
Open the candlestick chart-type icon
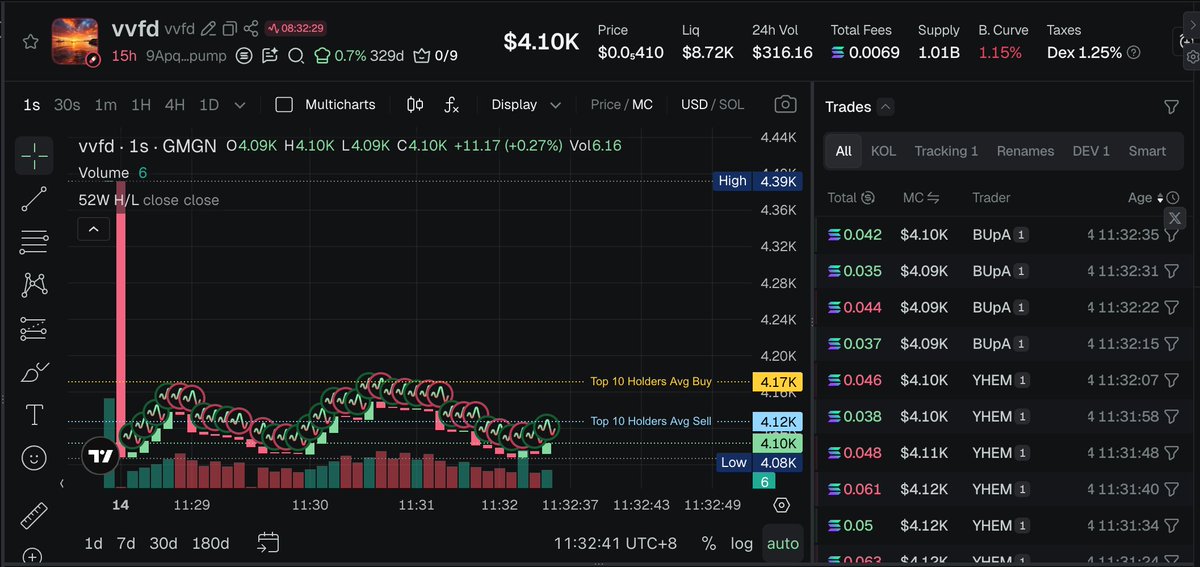415,104
